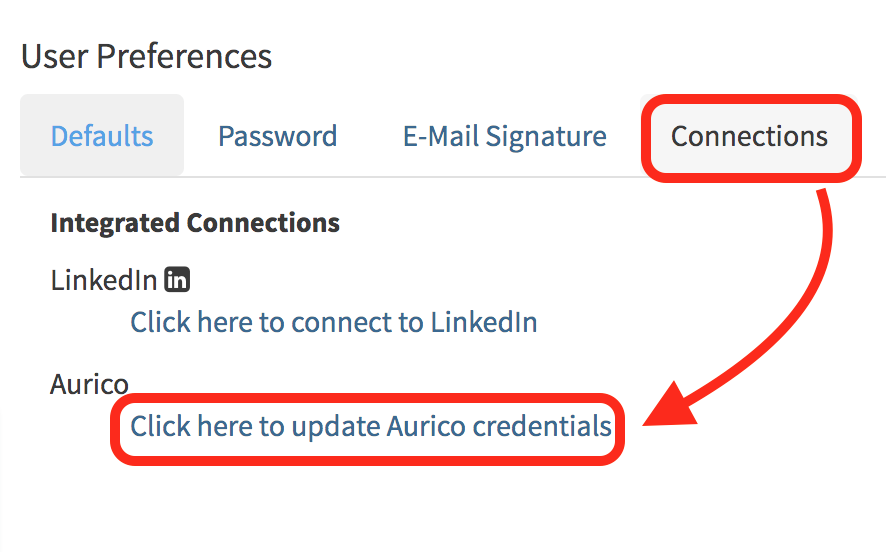Viewport: 886px width, 552px height.
Task: Select the Aurico connection label
Action: (x=89, y=384)
